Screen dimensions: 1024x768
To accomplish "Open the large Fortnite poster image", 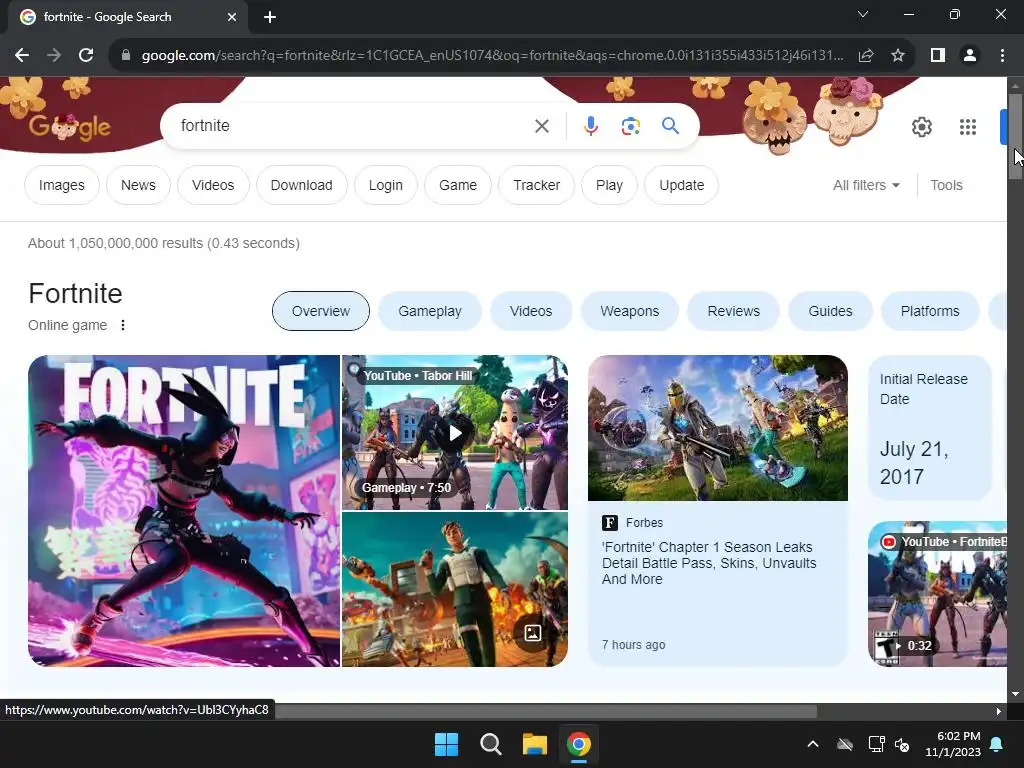I will (x=184, y=511).
